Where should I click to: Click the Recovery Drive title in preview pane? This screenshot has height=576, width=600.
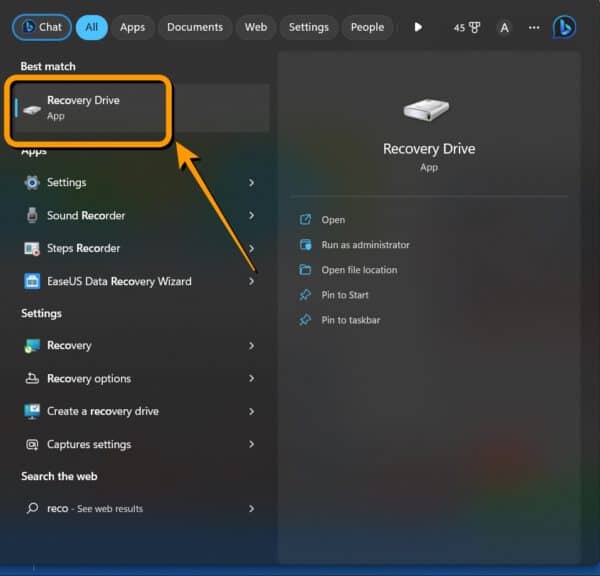(x=429, y=149)
